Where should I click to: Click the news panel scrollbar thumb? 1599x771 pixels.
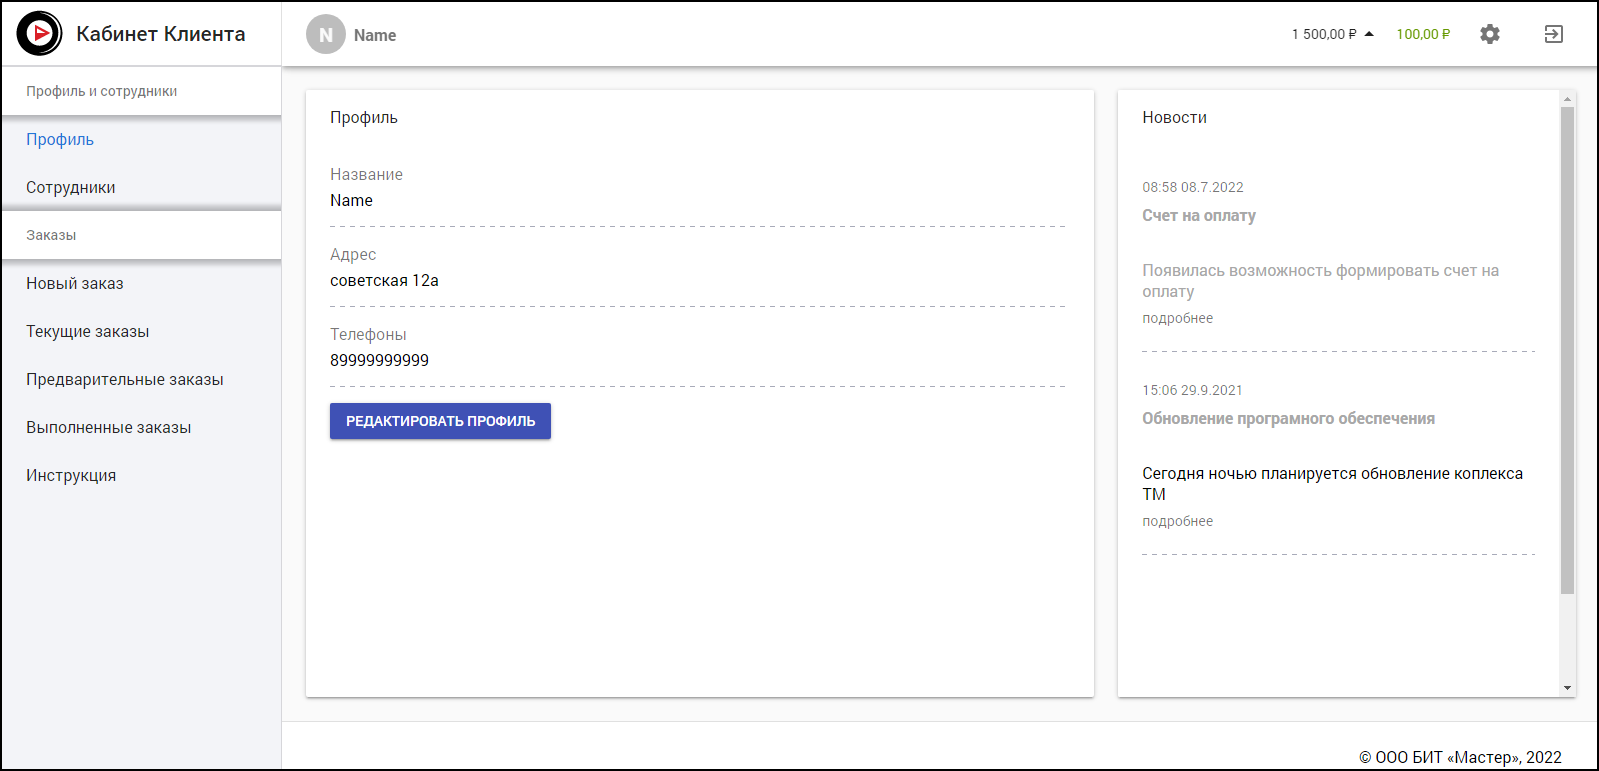coord(1567,350)
